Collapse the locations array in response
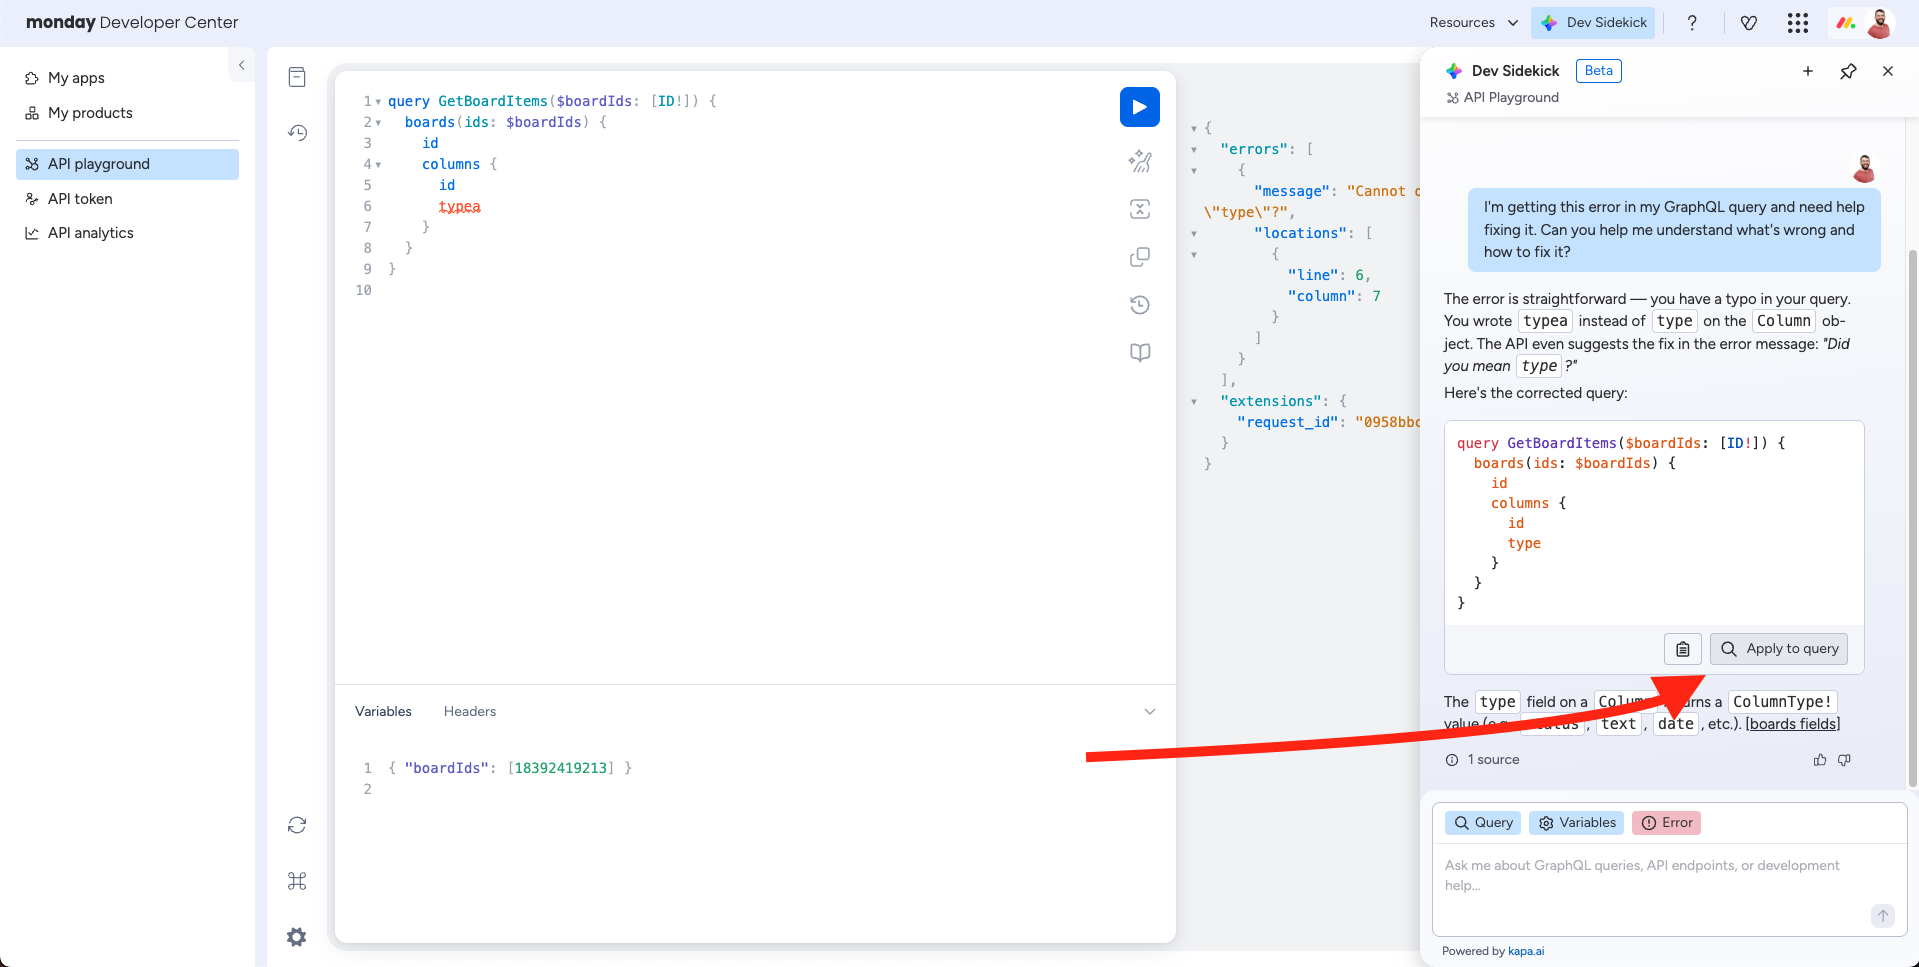The image size is (1919, 967). [x=1194, y=234]
